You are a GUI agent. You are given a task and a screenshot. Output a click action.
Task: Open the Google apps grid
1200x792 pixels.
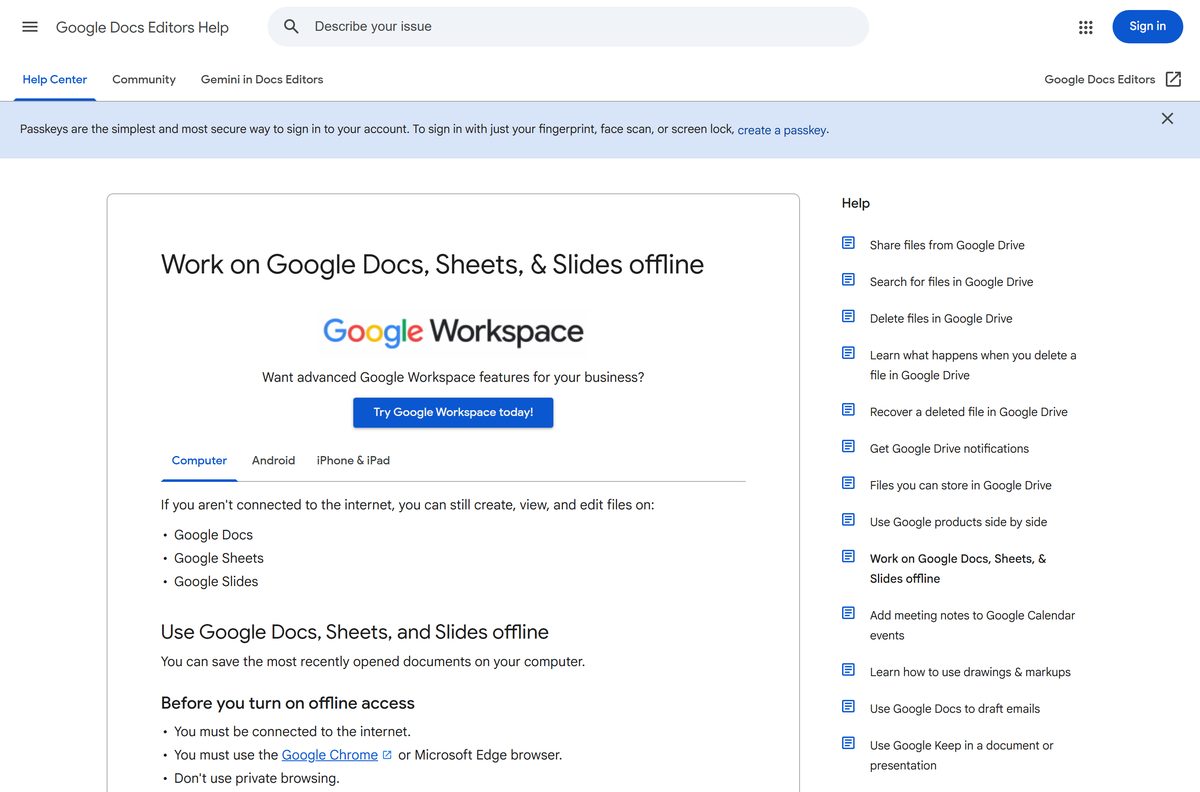[x=1086, y=27]
